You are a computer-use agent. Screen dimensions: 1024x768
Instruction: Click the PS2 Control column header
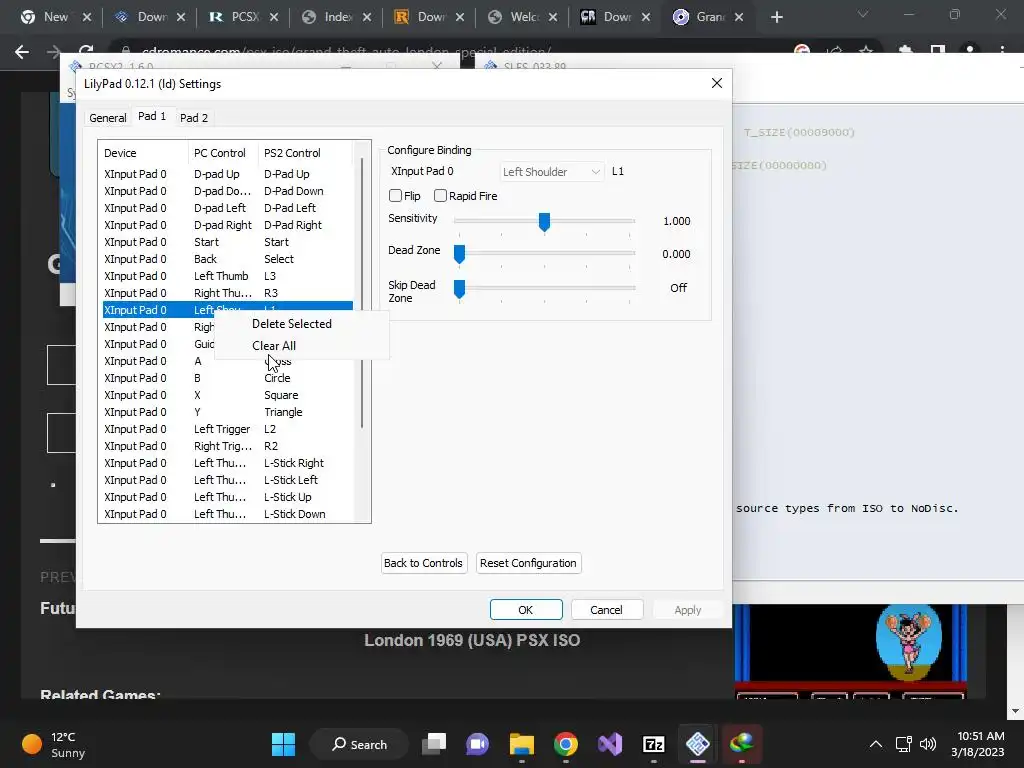coord(306,153)
